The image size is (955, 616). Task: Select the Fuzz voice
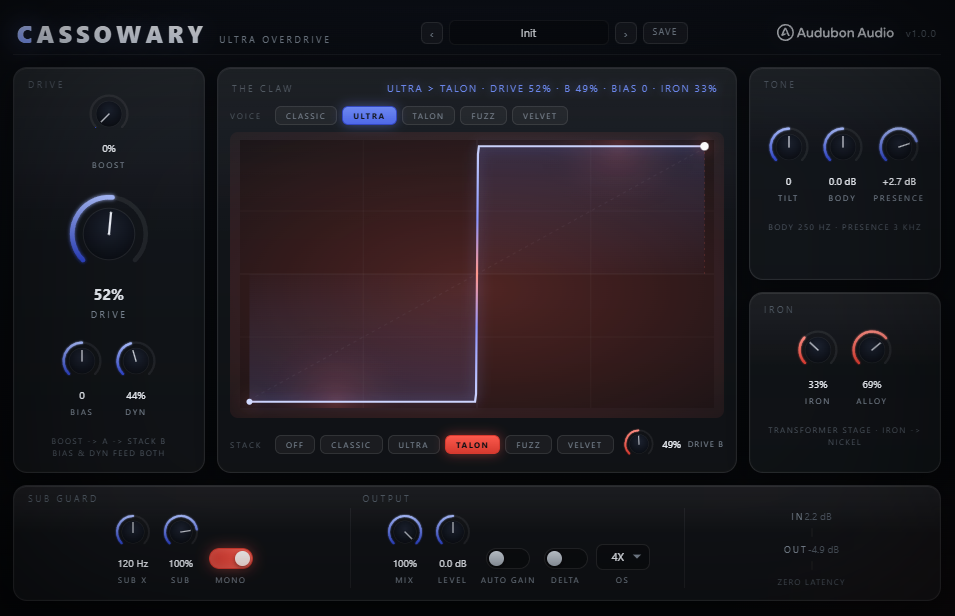pyautogui.click(x=483, y=116)
